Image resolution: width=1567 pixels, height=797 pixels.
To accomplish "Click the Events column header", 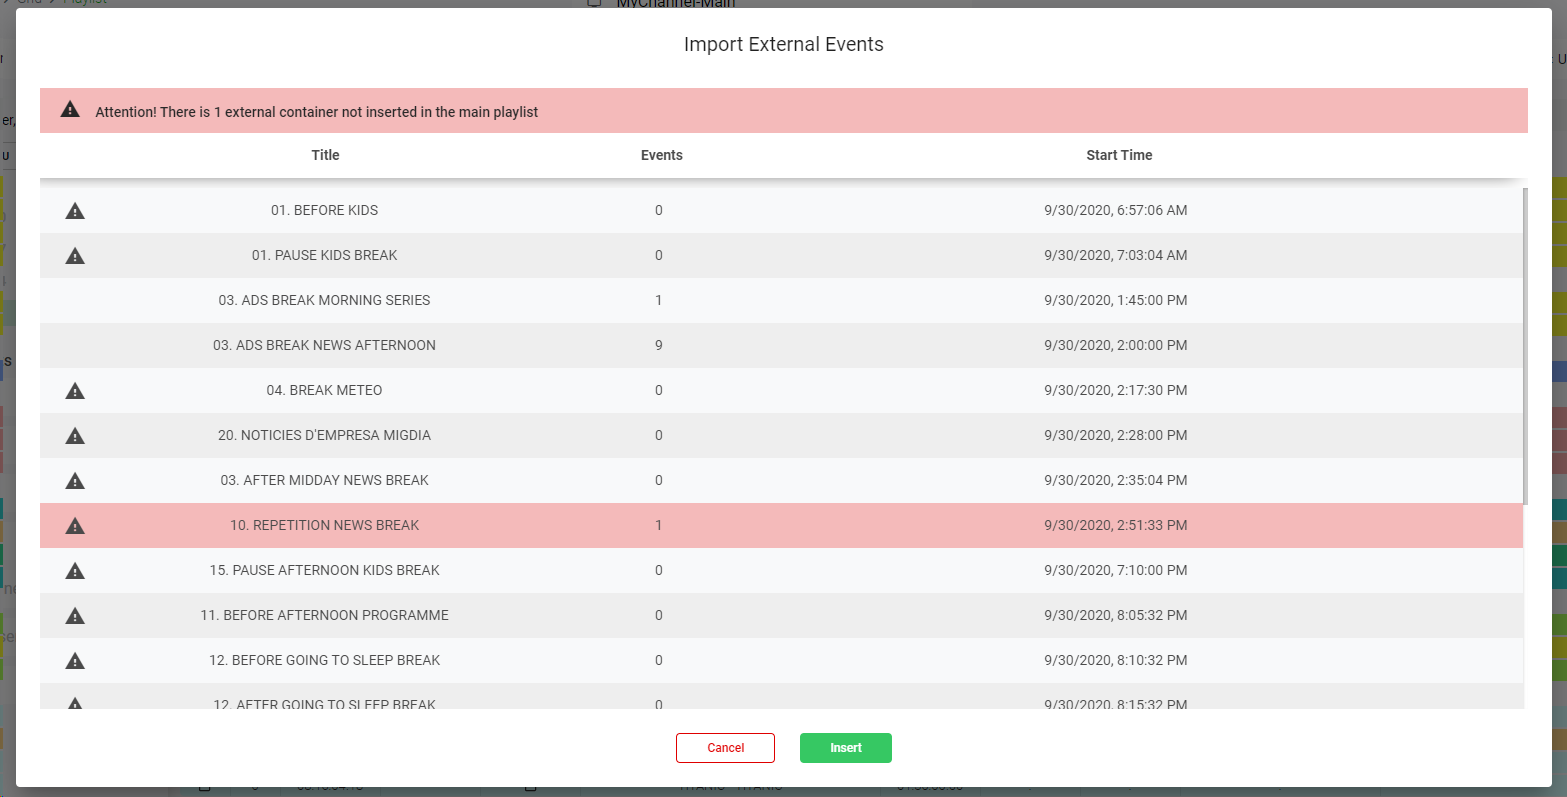I will [x=661, y=155].
